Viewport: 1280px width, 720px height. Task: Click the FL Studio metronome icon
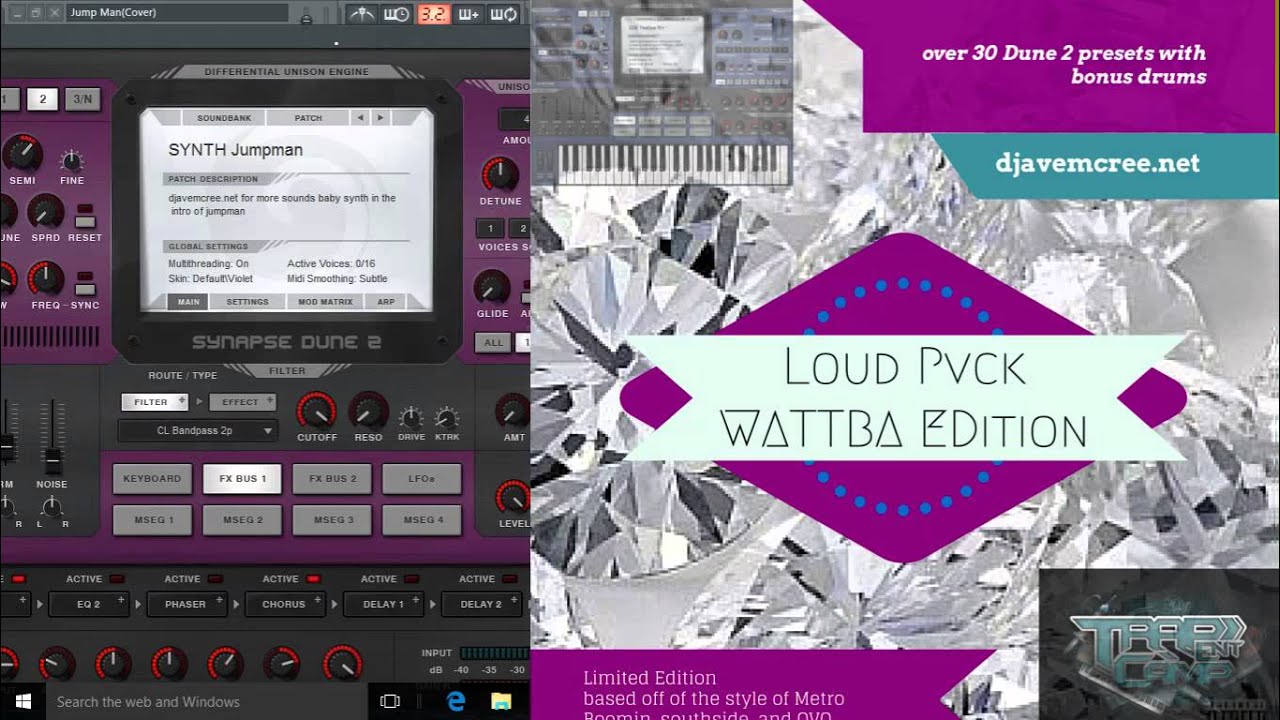tap(361, 14)
